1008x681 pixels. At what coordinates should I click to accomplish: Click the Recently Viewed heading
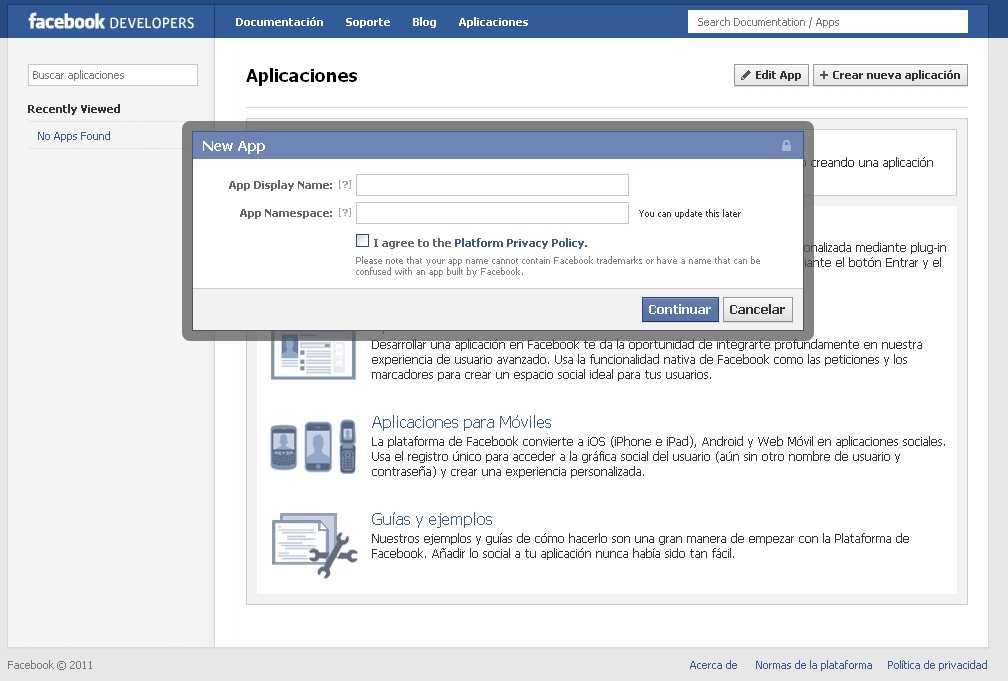(74, 109)
